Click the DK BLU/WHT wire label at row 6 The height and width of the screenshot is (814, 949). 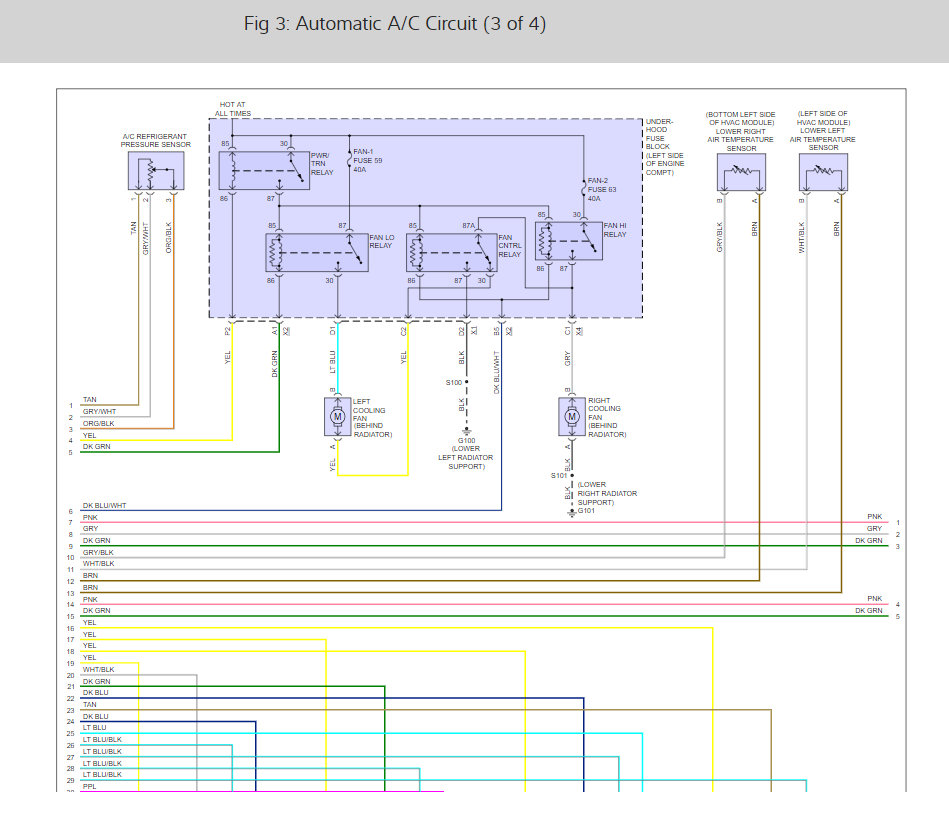coord(104,506)
